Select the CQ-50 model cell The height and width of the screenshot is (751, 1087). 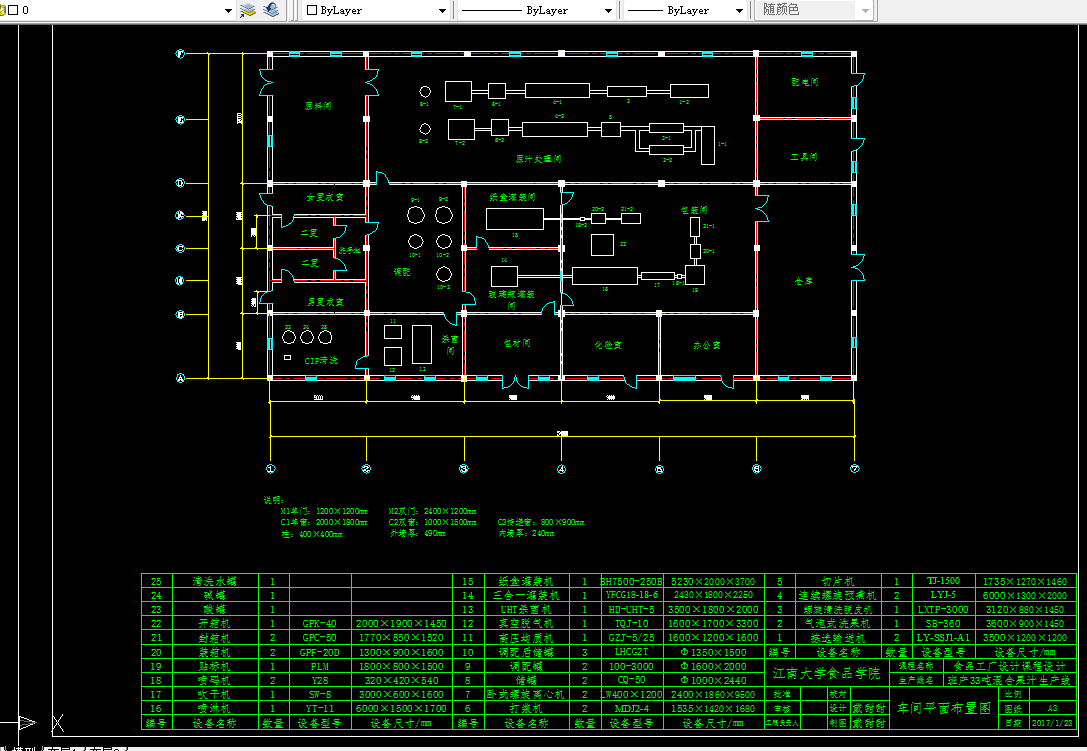tap(632, 680)
